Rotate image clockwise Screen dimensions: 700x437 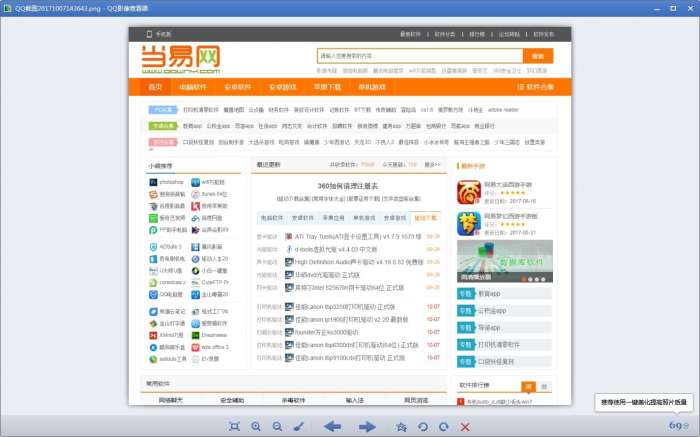pyautogui.click(x=443, y=427)
